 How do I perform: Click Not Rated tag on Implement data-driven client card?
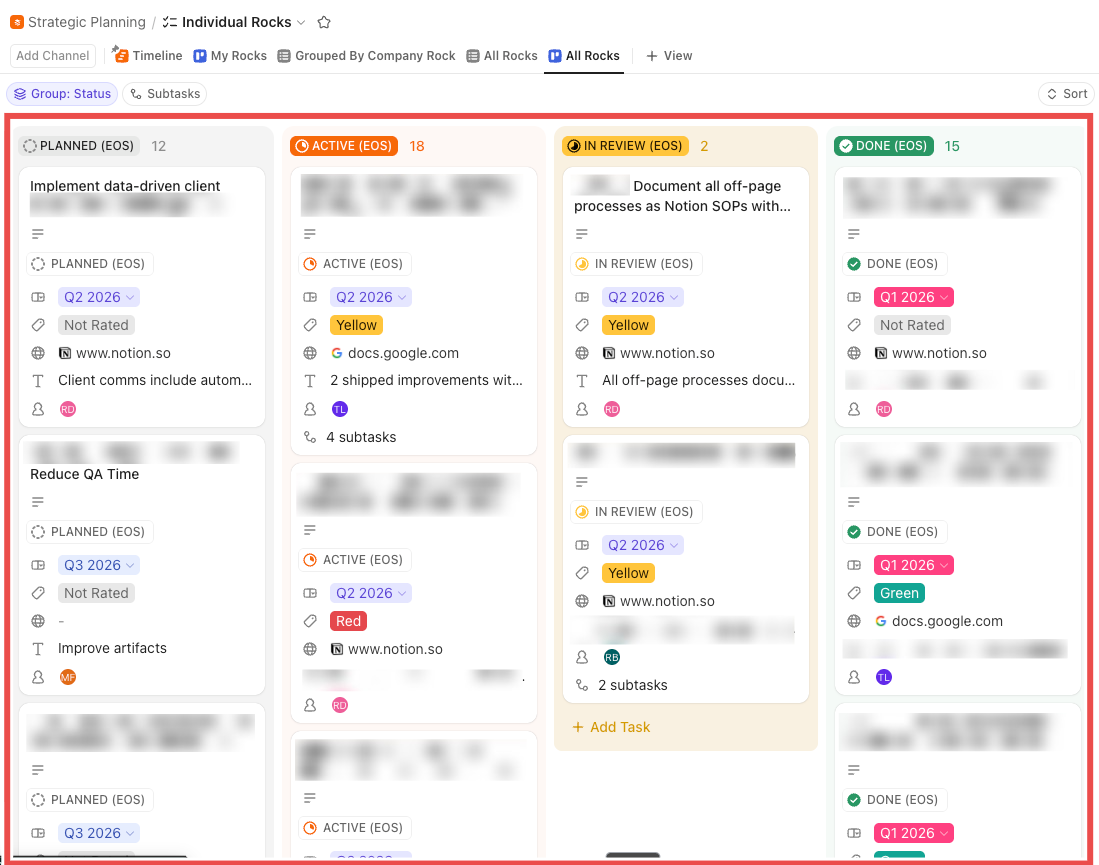97,325
